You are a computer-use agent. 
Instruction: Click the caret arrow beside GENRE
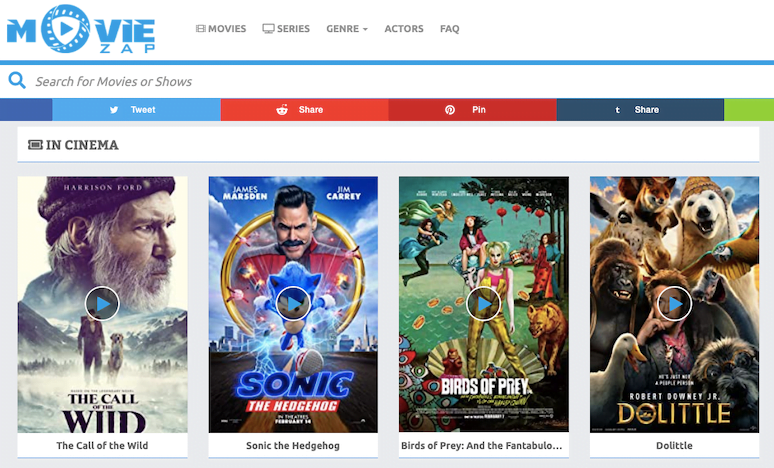point(365,29)
